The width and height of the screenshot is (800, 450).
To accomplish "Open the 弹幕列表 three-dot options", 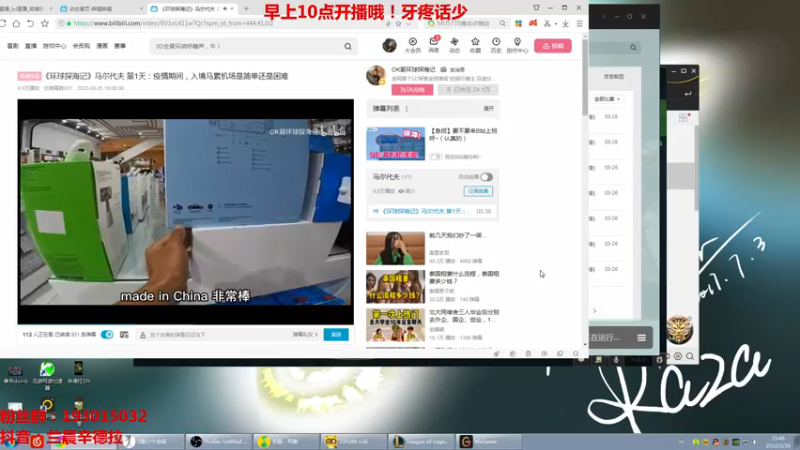I will 407,109.
